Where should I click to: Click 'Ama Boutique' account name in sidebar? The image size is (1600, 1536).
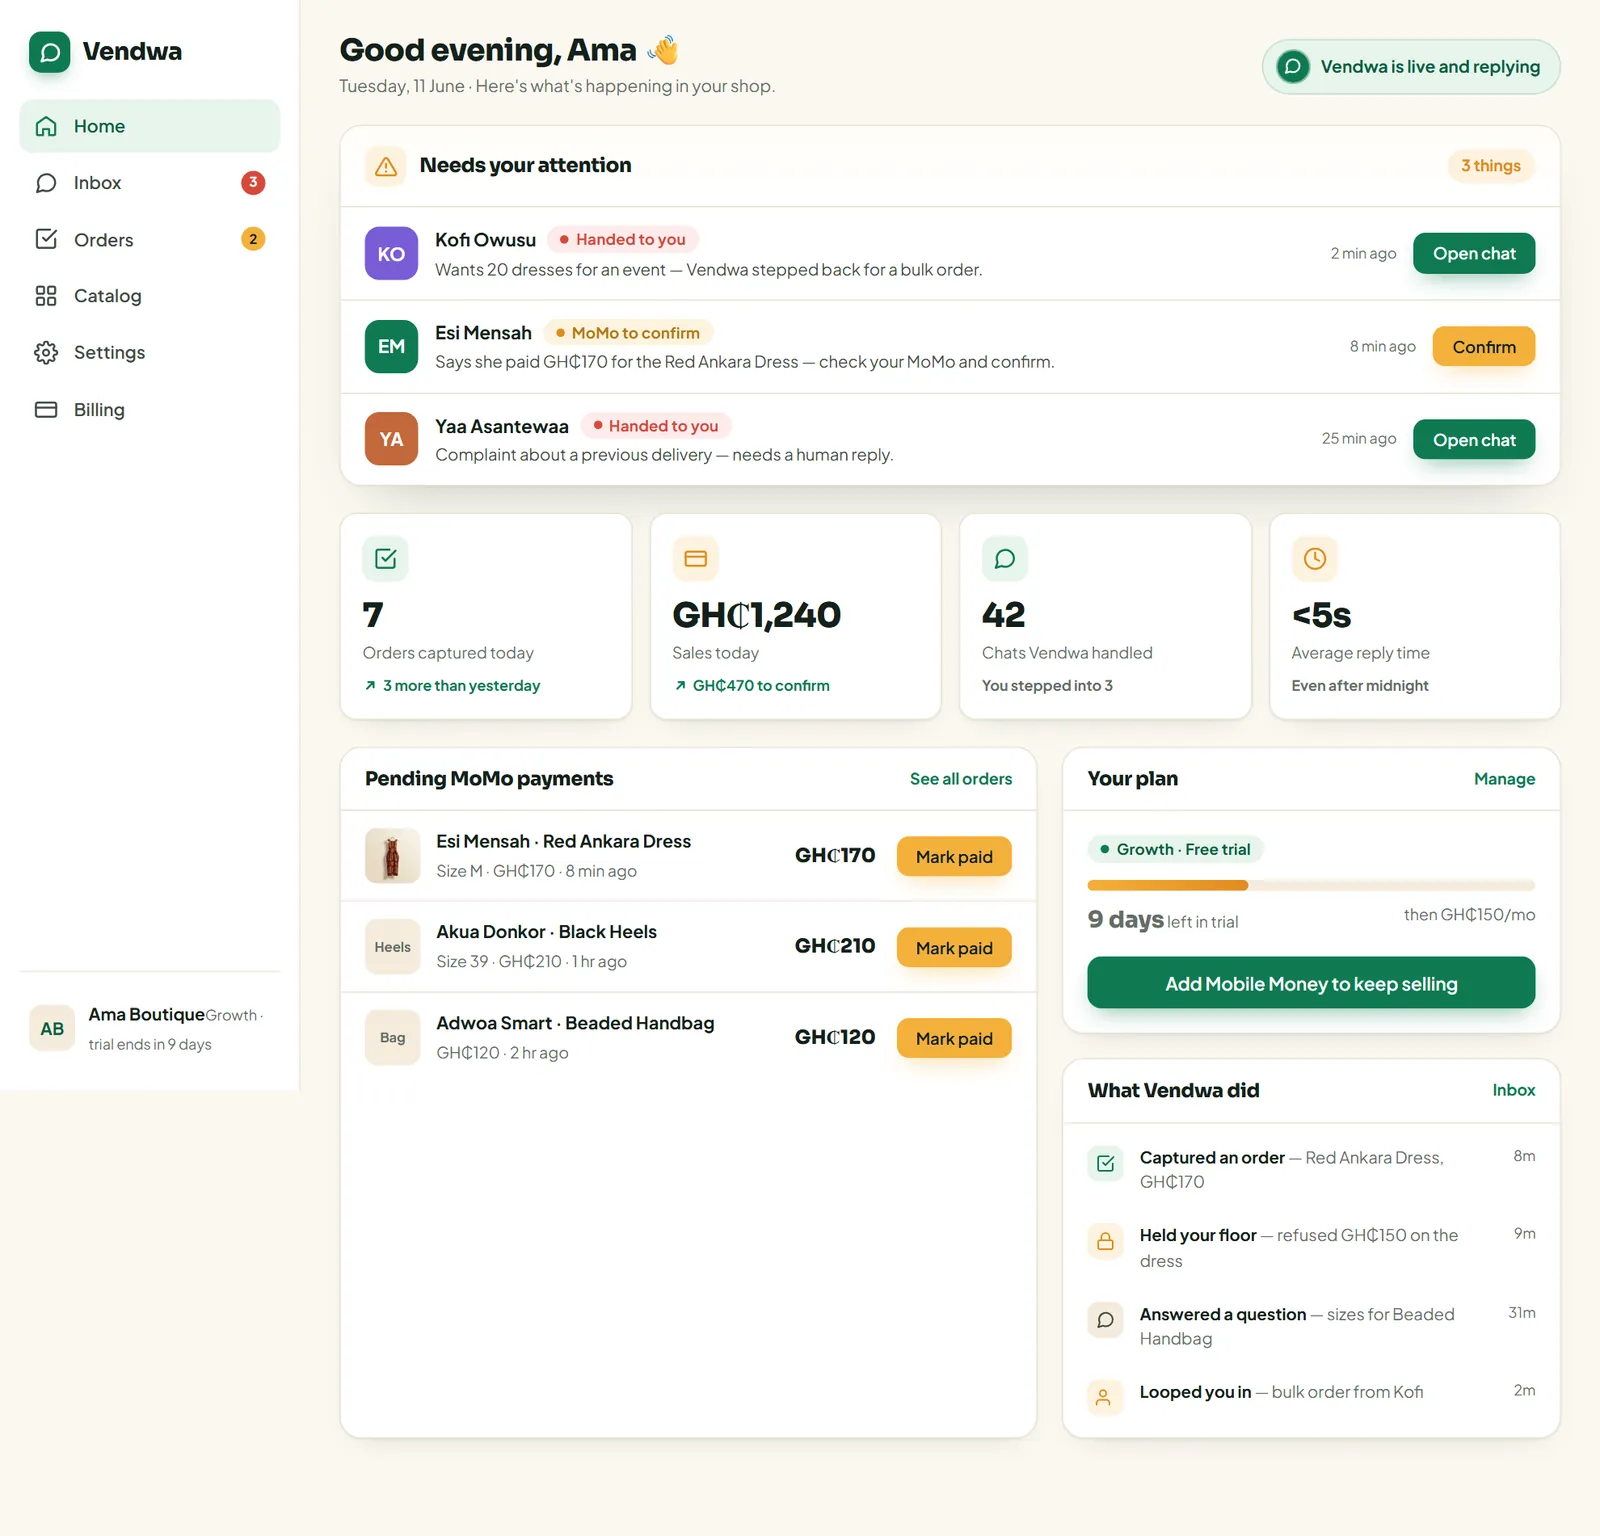(x=146, y=1014)
